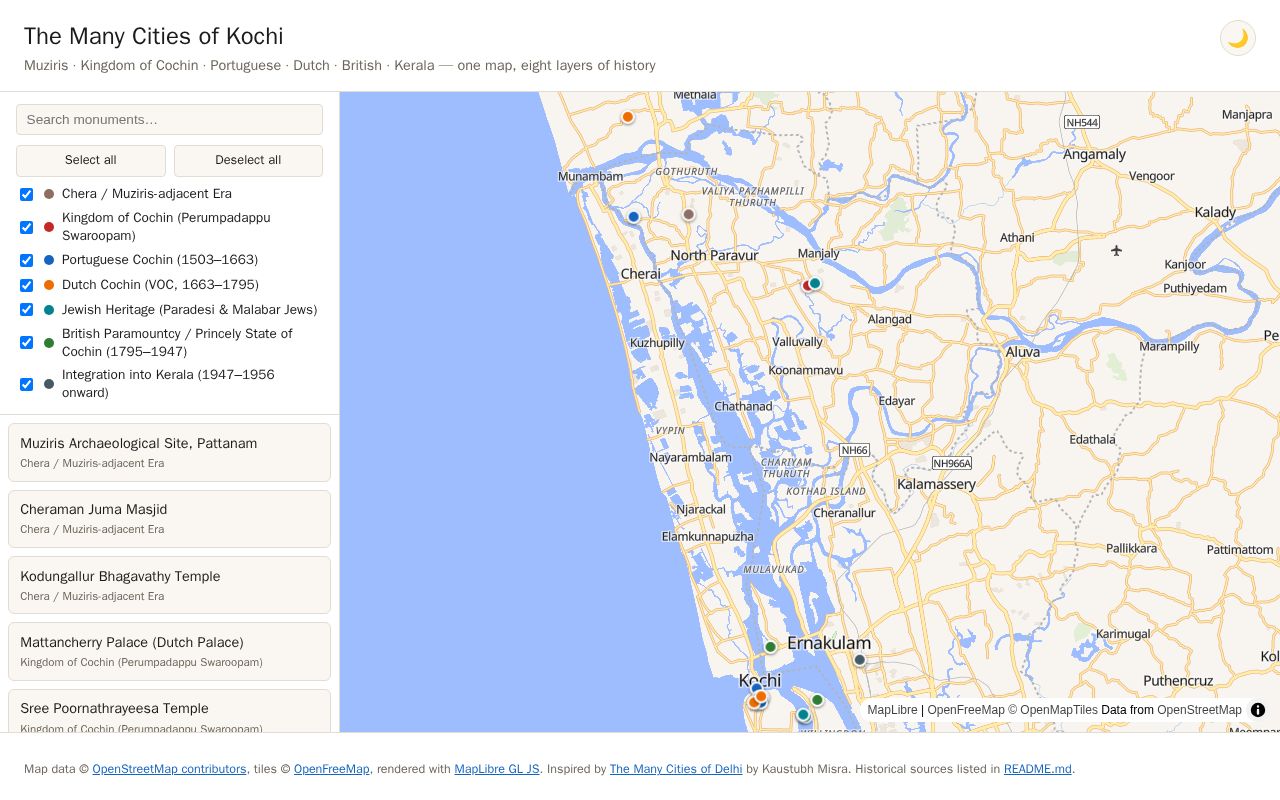
Task: Open Sree Poornathrayeesa Temple card
Action: [169, 711]
